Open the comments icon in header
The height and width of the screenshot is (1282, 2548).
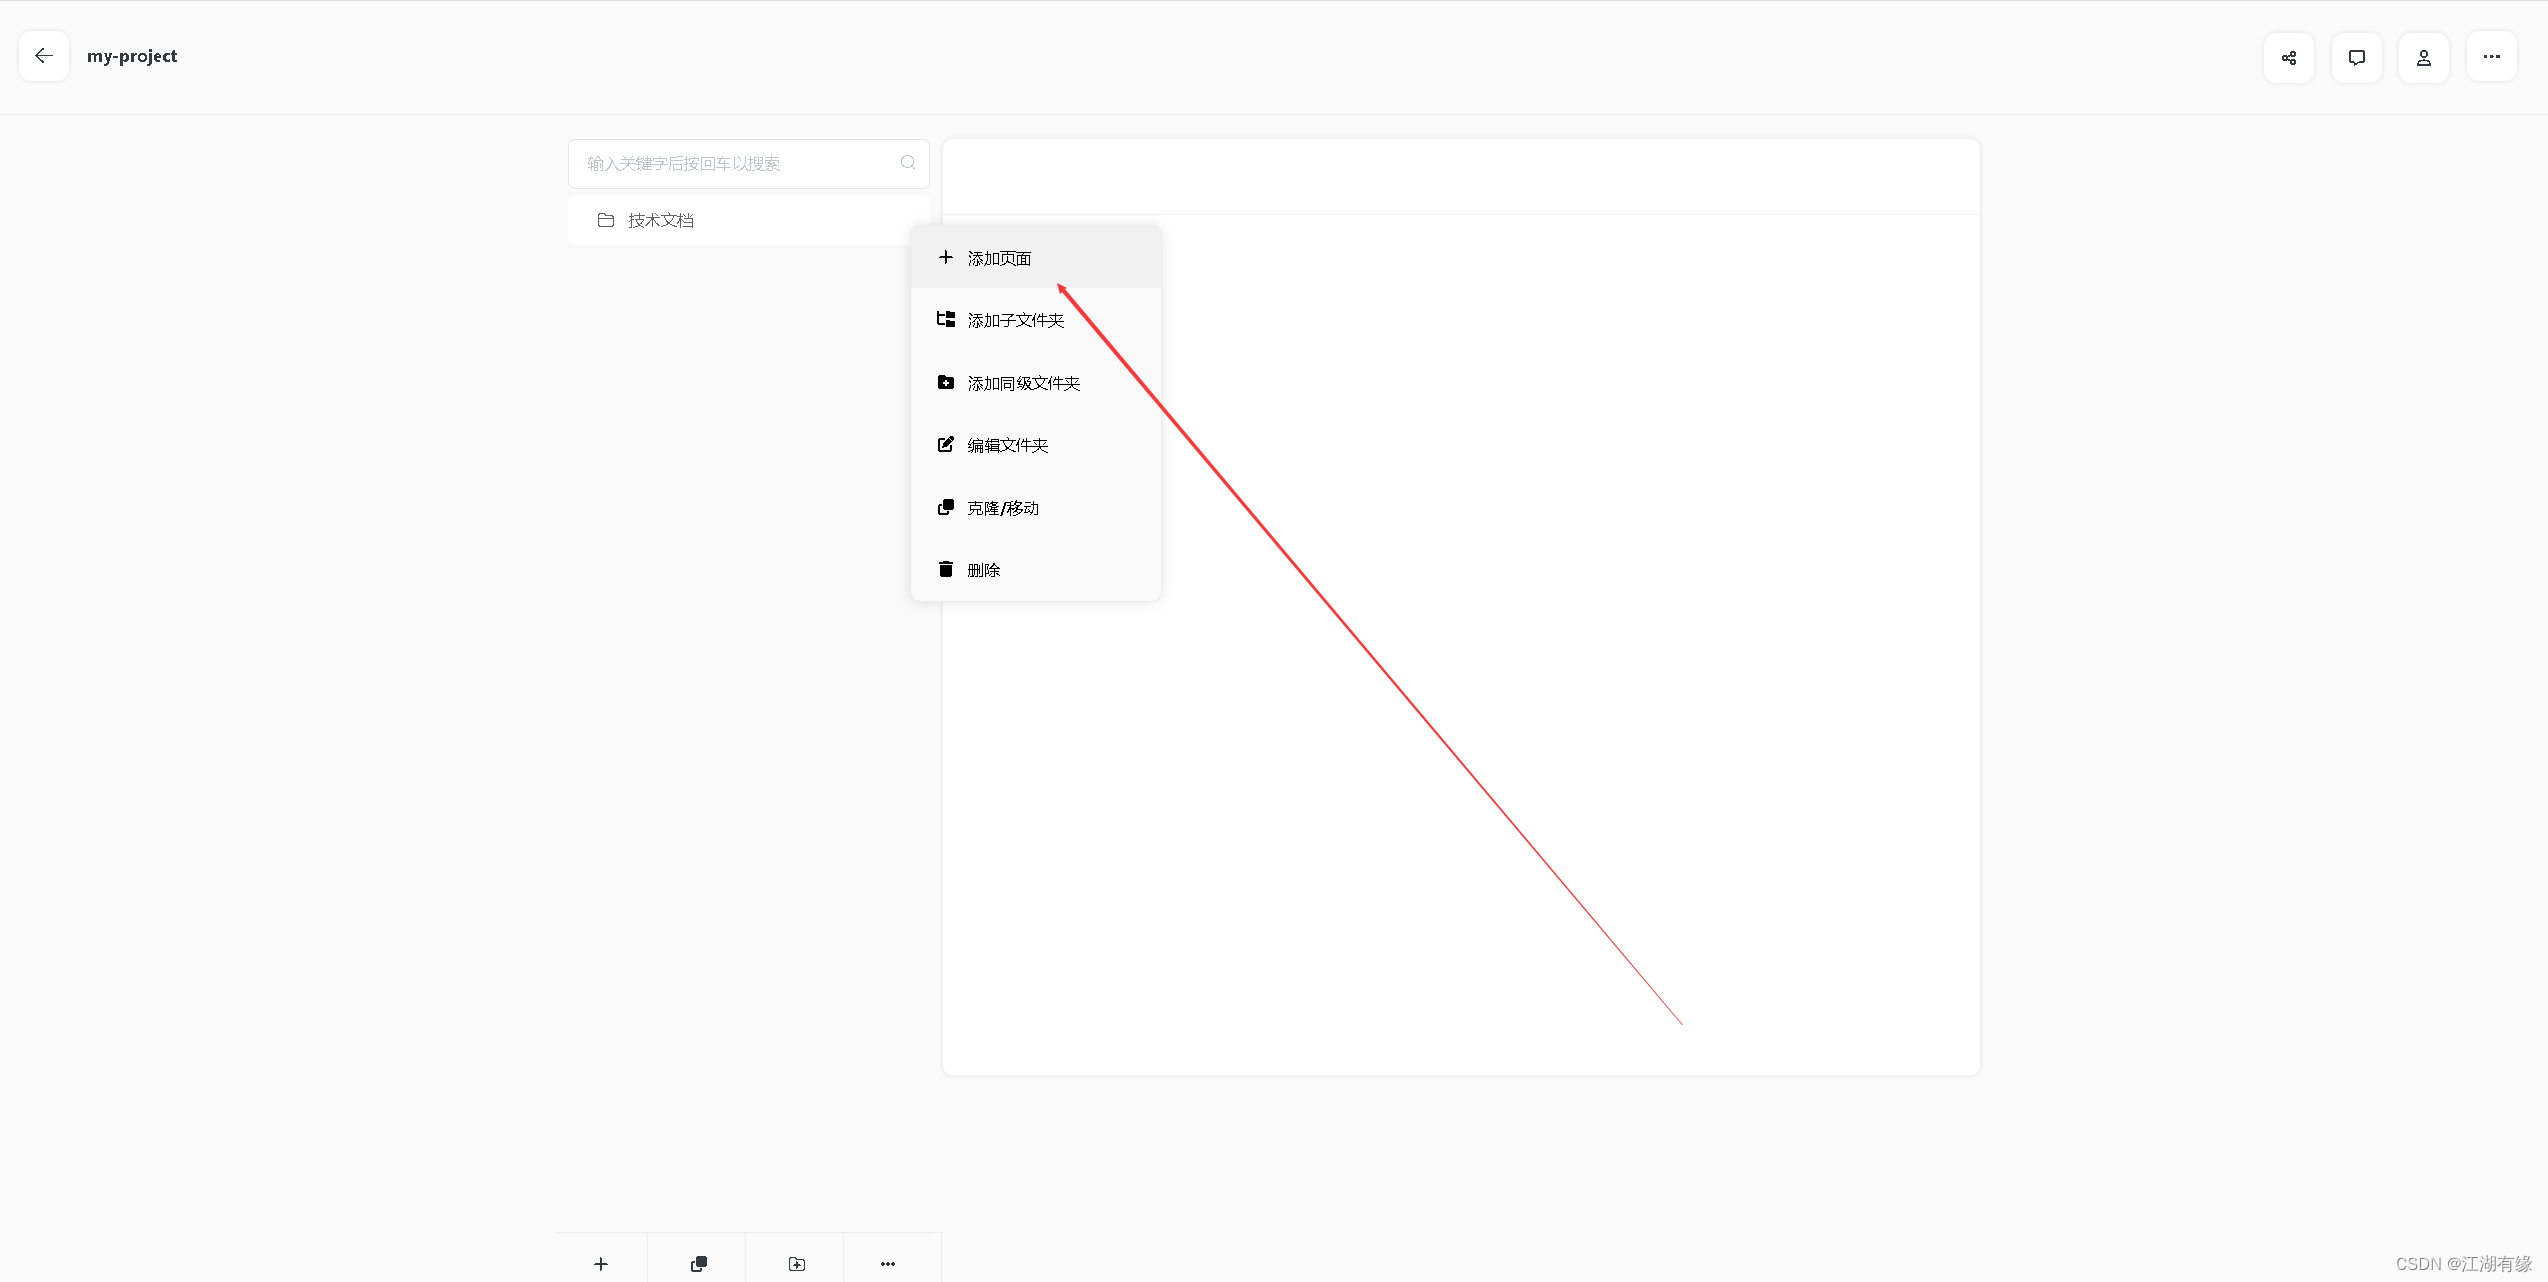tap(2357, 57)
